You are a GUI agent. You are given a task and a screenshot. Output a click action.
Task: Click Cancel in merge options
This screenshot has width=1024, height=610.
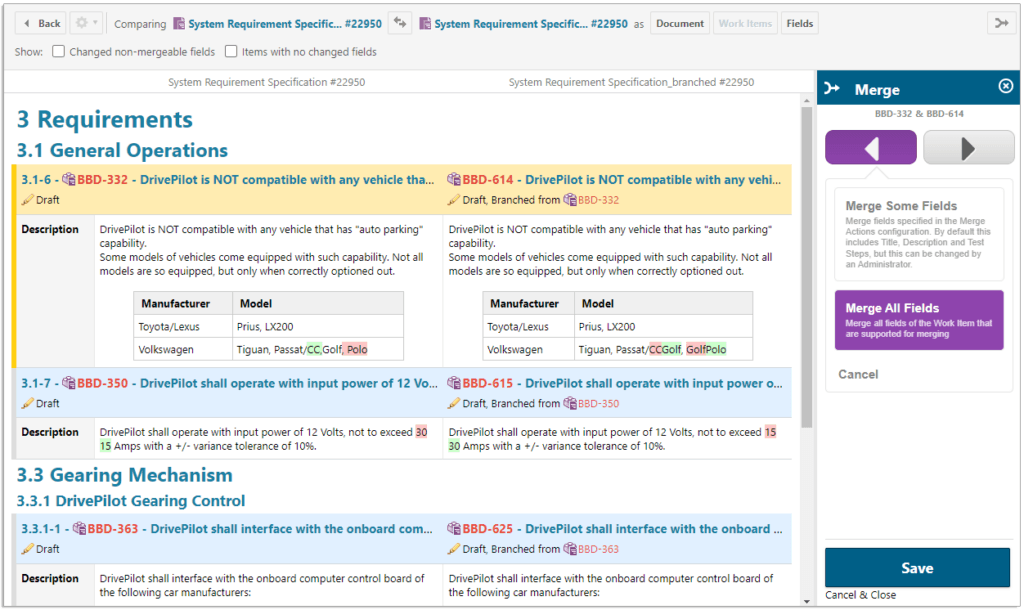tap(858, 374)
